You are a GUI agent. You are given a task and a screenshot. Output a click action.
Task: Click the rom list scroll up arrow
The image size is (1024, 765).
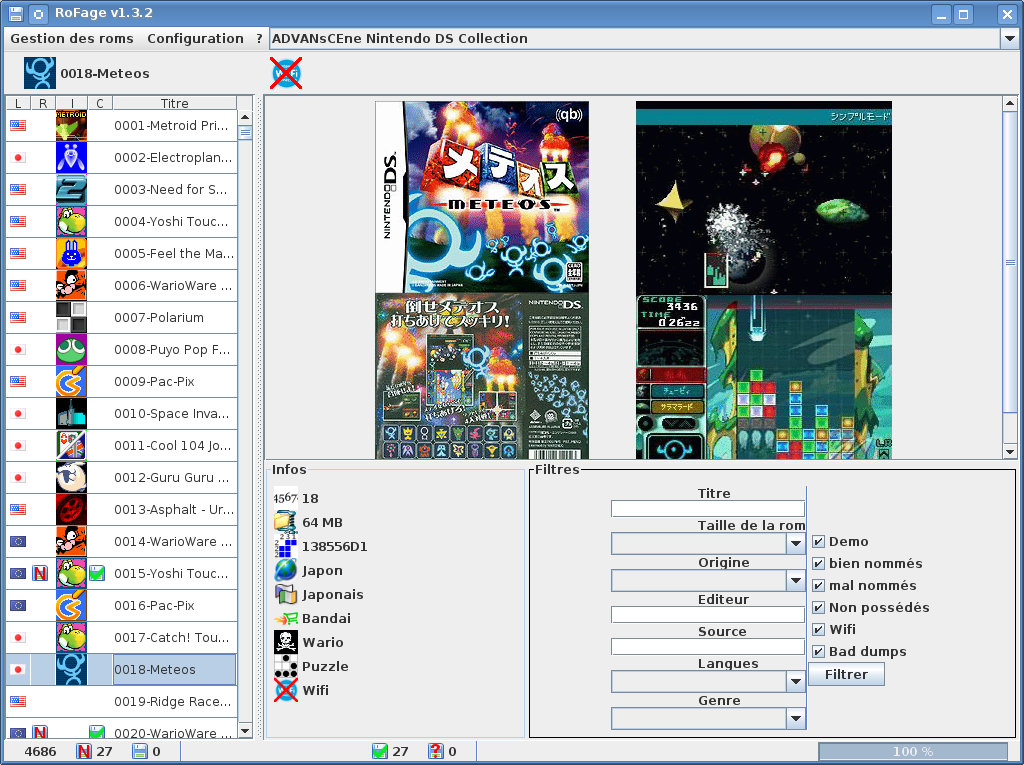(245, 118)
